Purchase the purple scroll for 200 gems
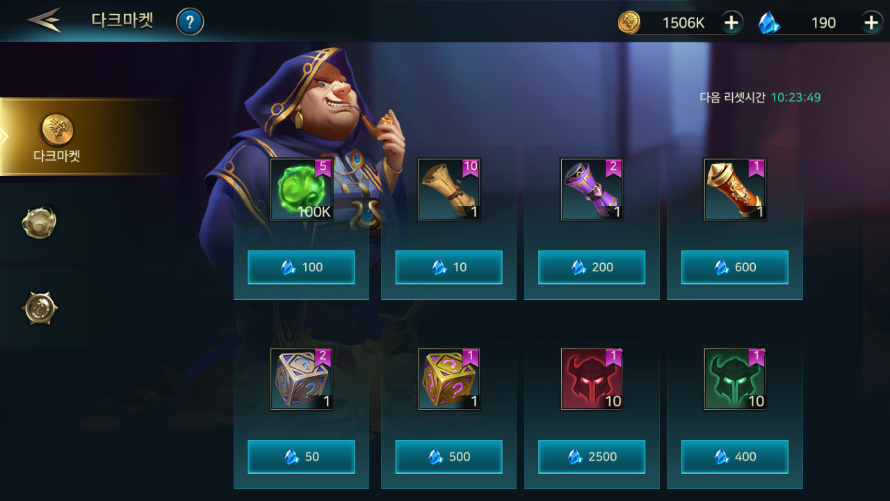Image resolution: width=890 pixels, height=501 pixels. click(591, 267)
